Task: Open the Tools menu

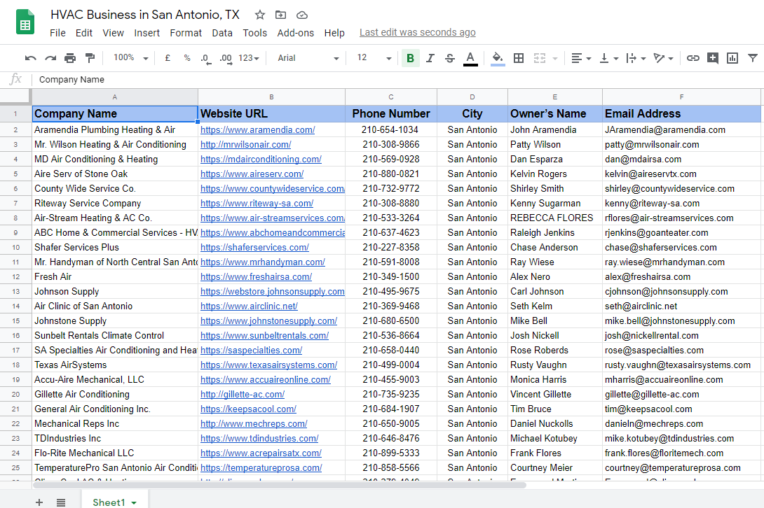Action: [x=255, y=33]
